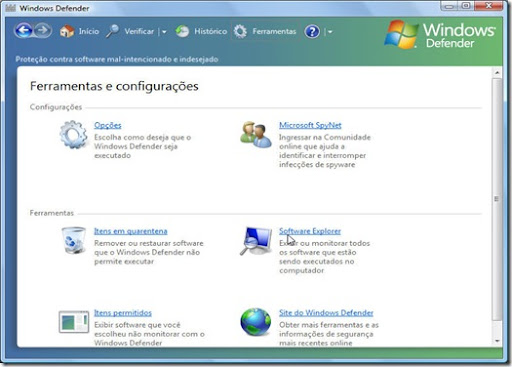Click the vertical scrollbar thumb
The height and width of the screenshot is (367, 512).
point(497,199)
